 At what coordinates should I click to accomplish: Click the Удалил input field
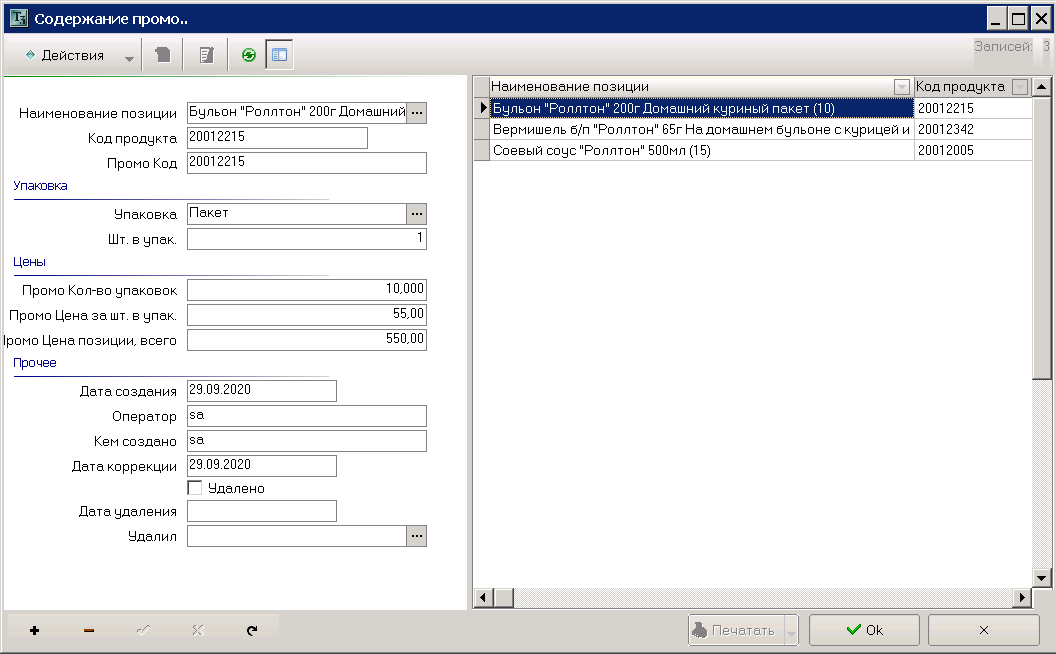coord(297,536)
